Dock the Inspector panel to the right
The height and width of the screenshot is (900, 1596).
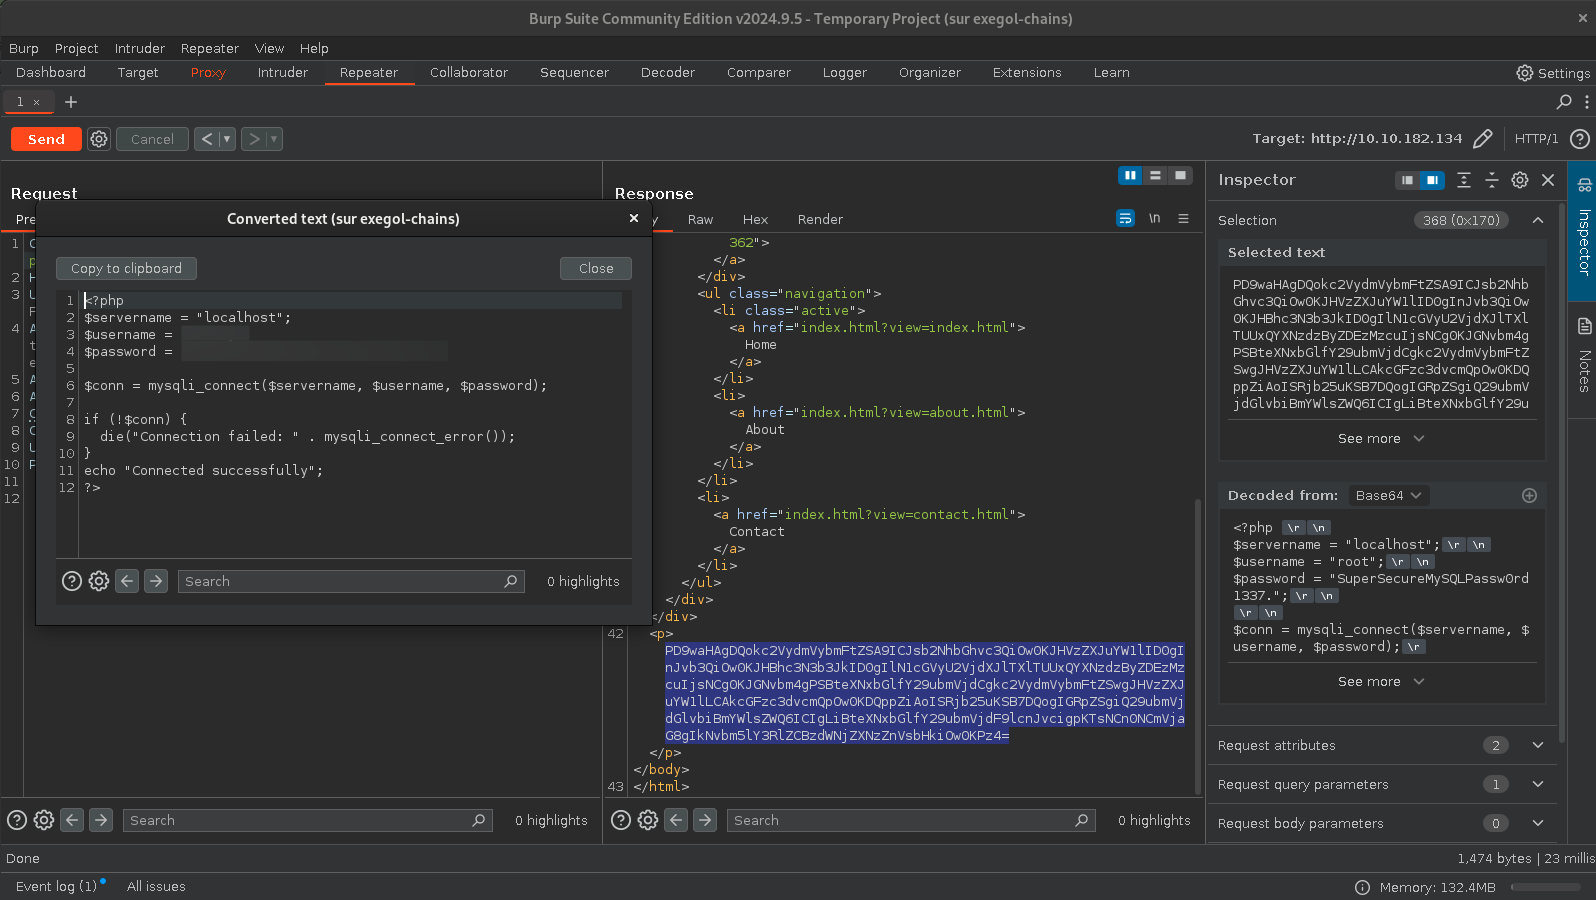(1432, 180)
